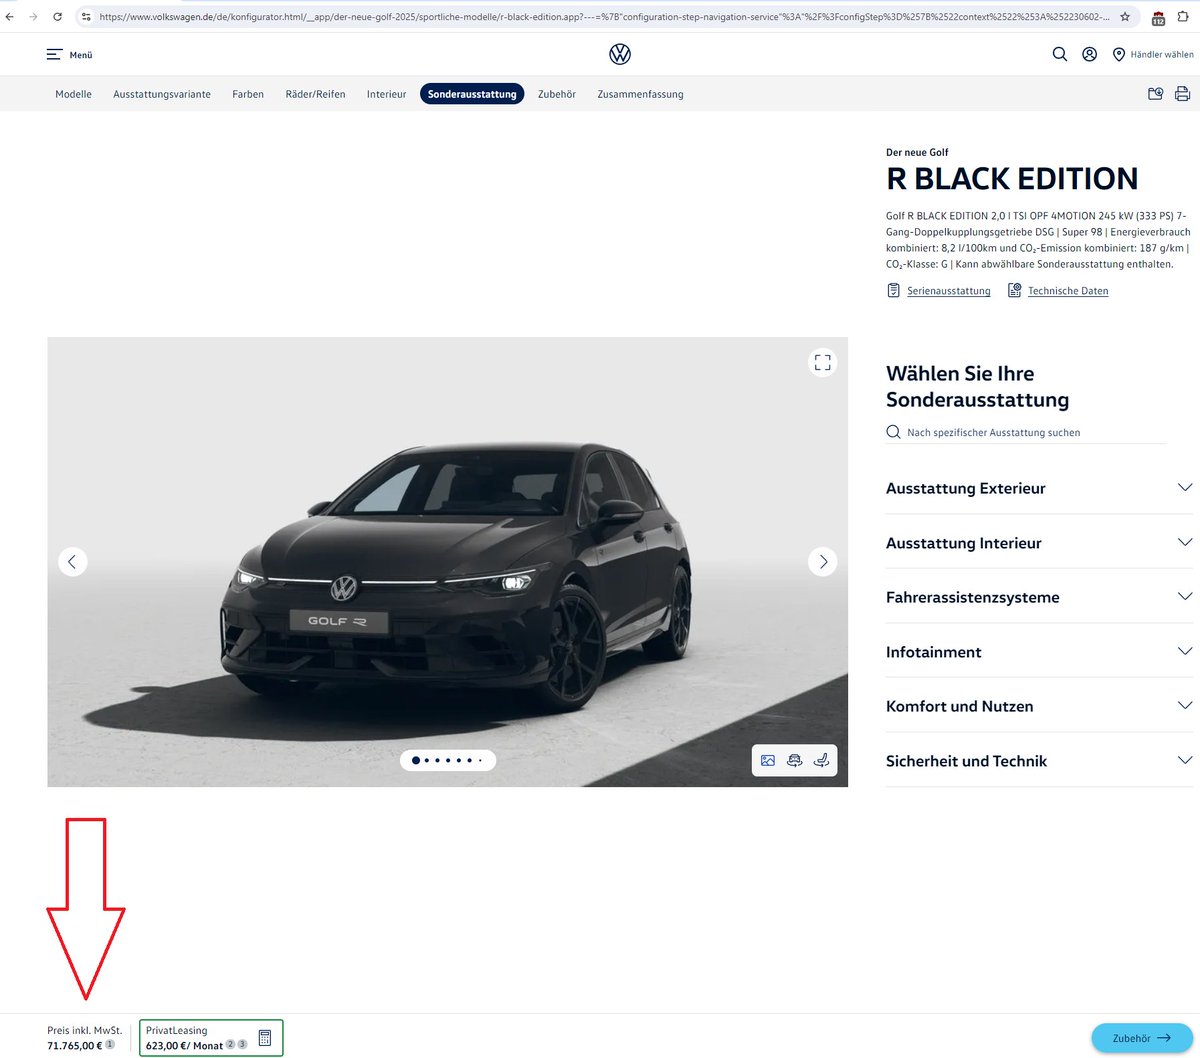The image size is (1200, 1058).
Task: Select first dot in image carousel indicator
Action: pyautogui.click(x=416, y=761)
